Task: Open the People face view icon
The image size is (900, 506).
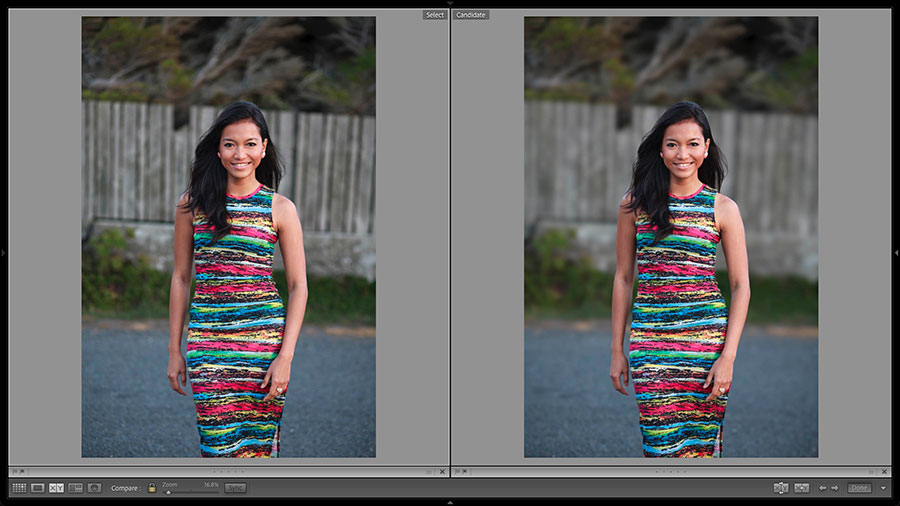Action: 94,488
